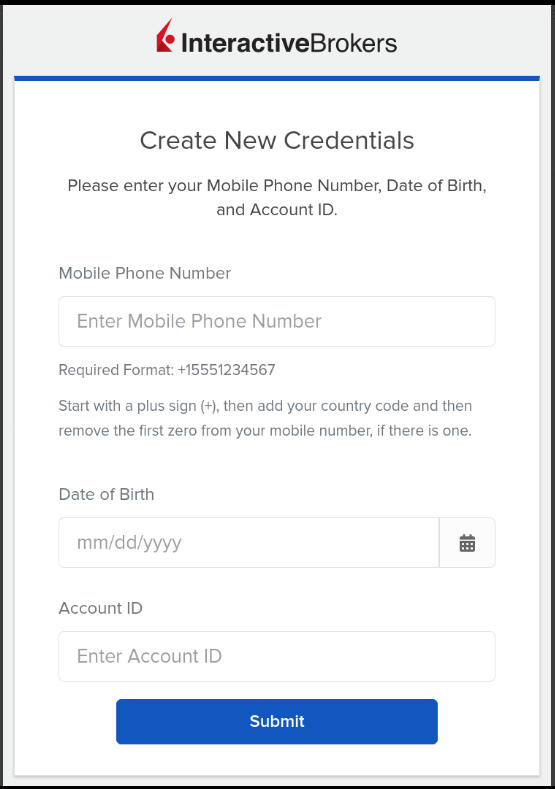Viewport: 555px width, 789px height.
Task: Click the 'remove the first zero' instruction line
Action: tap(265, 431)
